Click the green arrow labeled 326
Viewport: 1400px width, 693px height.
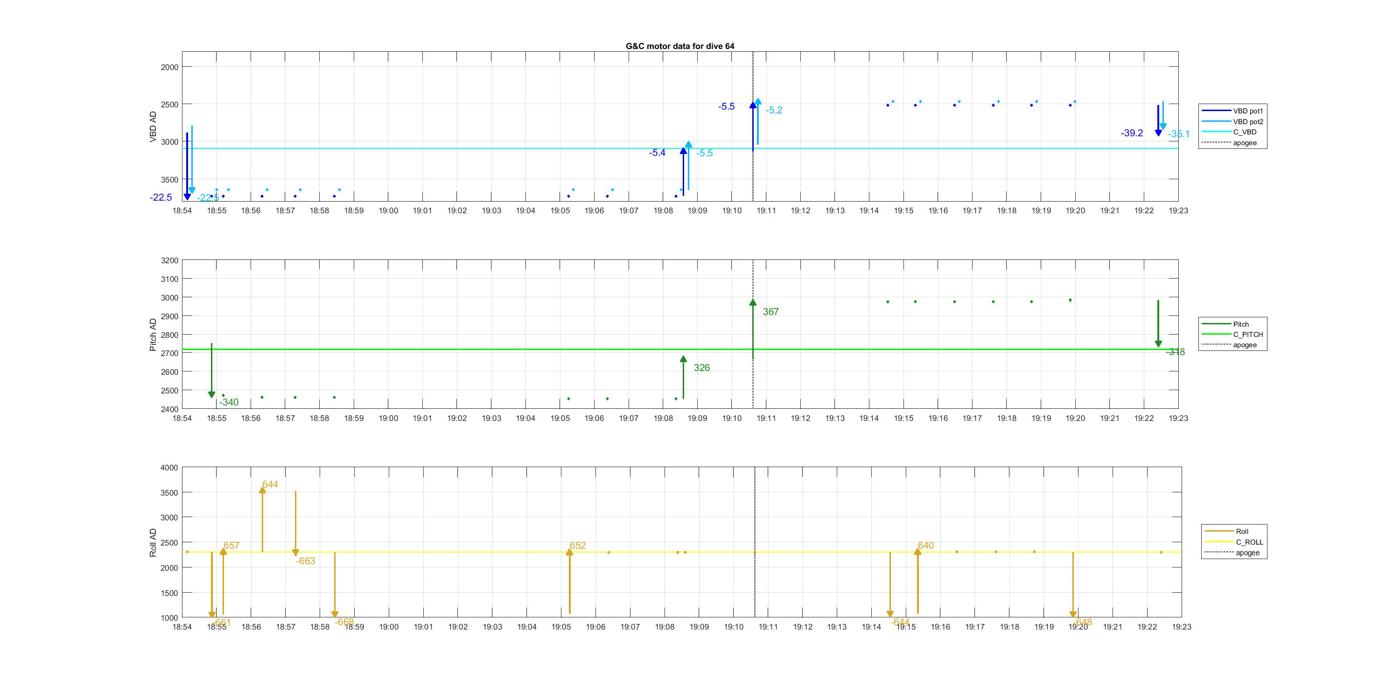tap(683, 377)
